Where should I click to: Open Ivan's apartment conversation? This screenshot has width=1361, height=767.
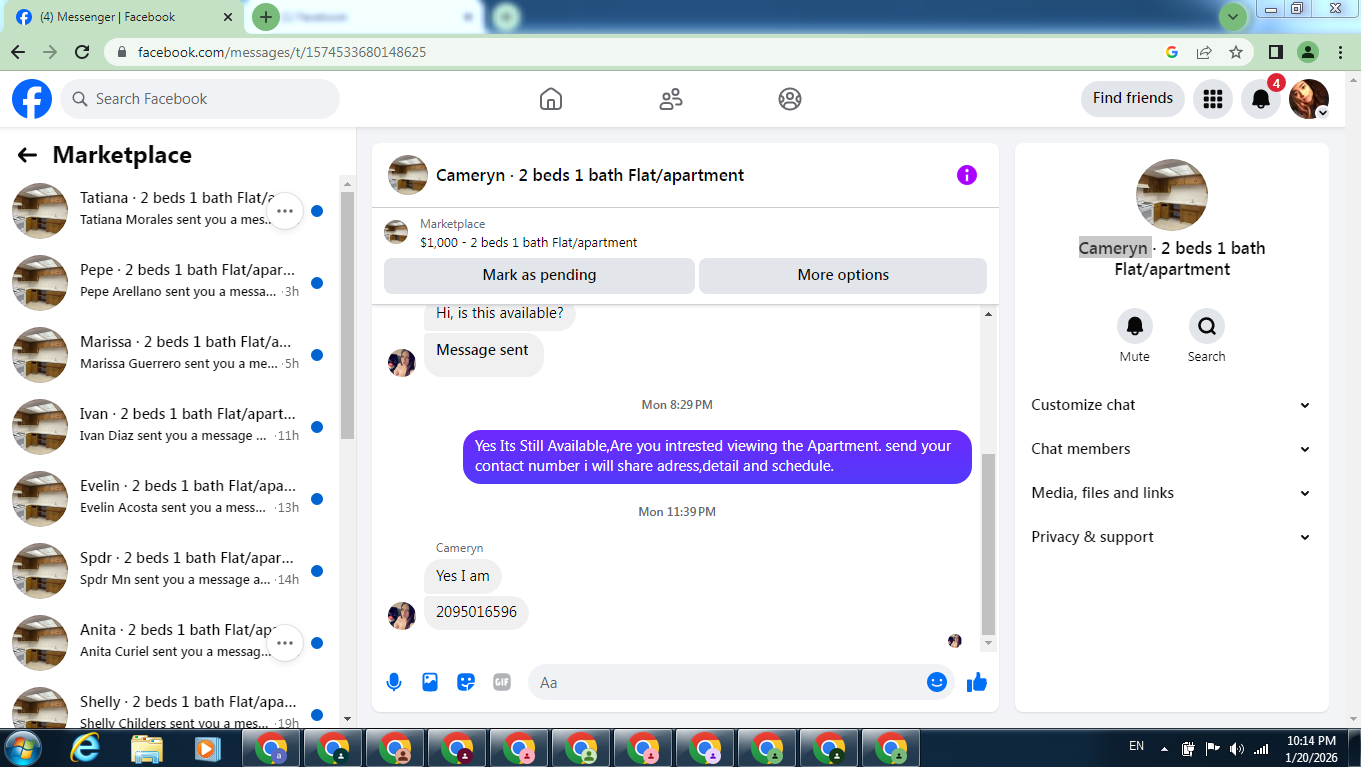pyautogui.click(x=169, y=426)
